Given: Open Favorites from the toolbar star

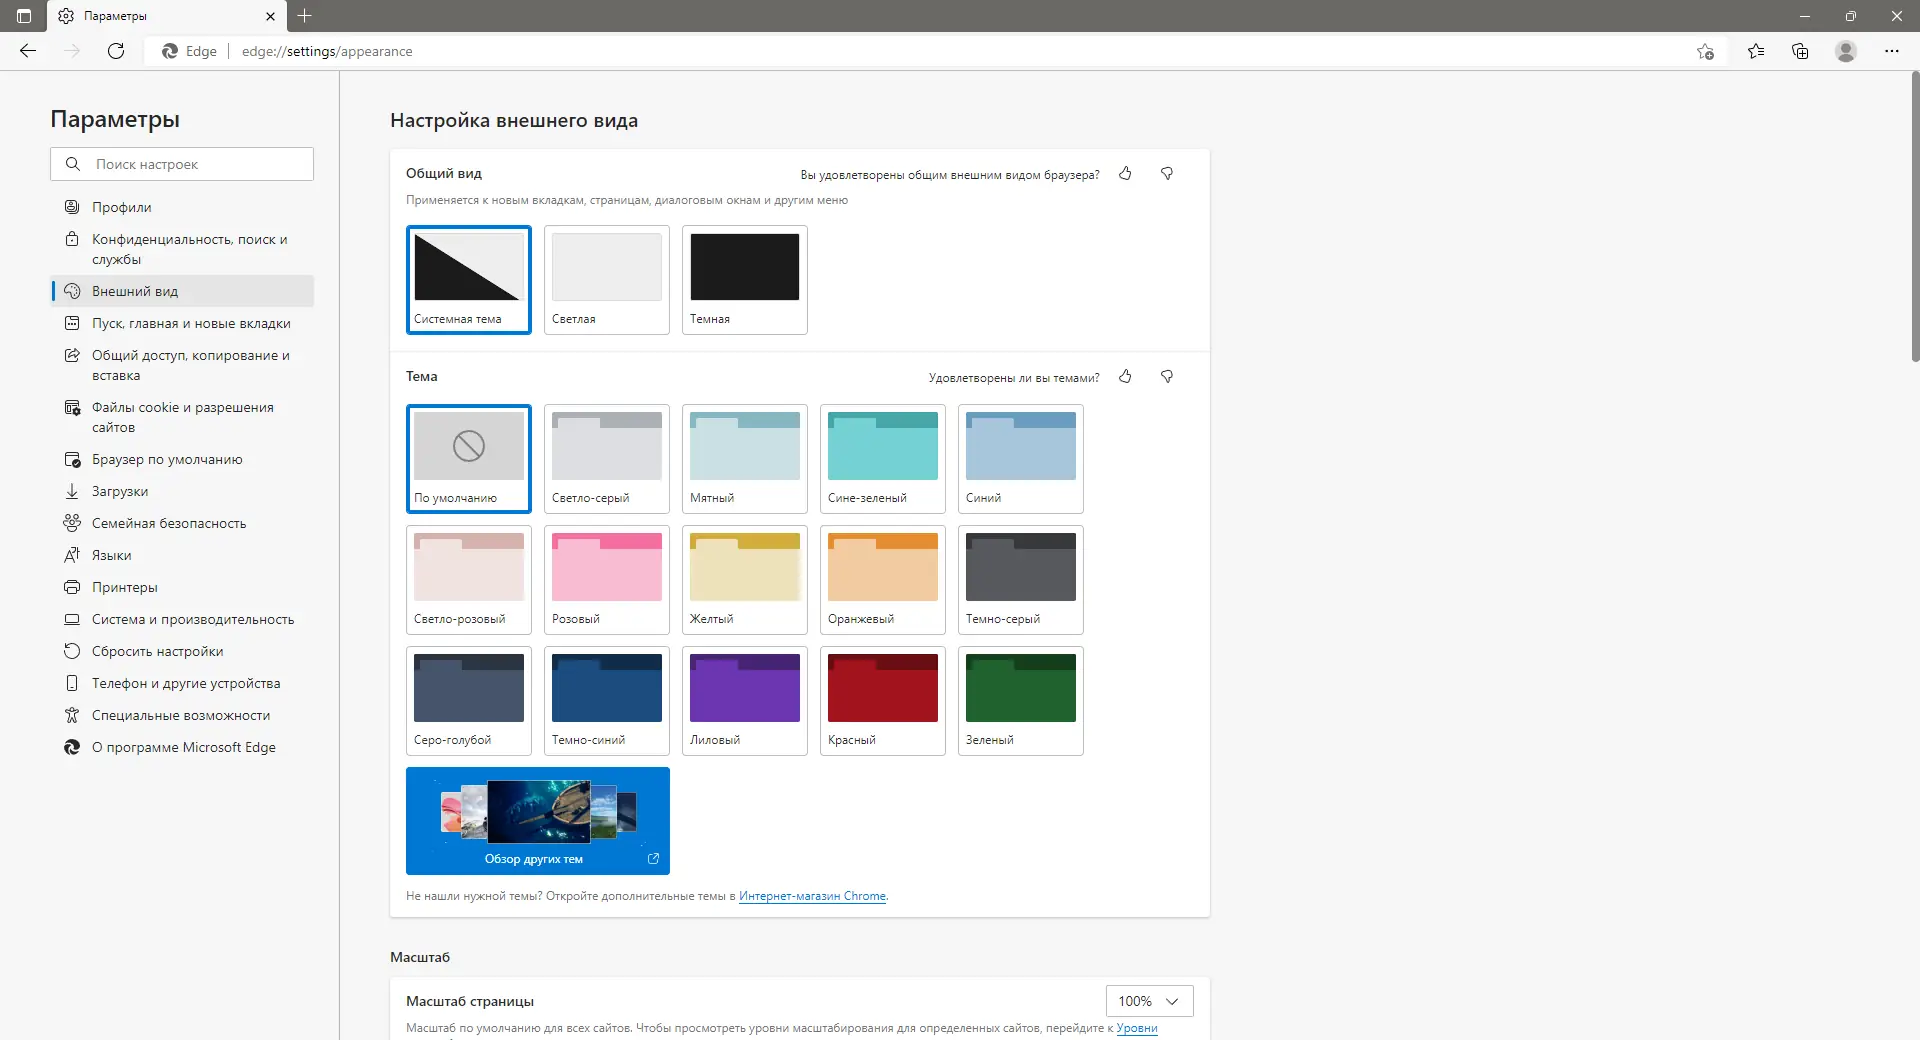Looking at the screenshot, I should (x=1755, y=51).
